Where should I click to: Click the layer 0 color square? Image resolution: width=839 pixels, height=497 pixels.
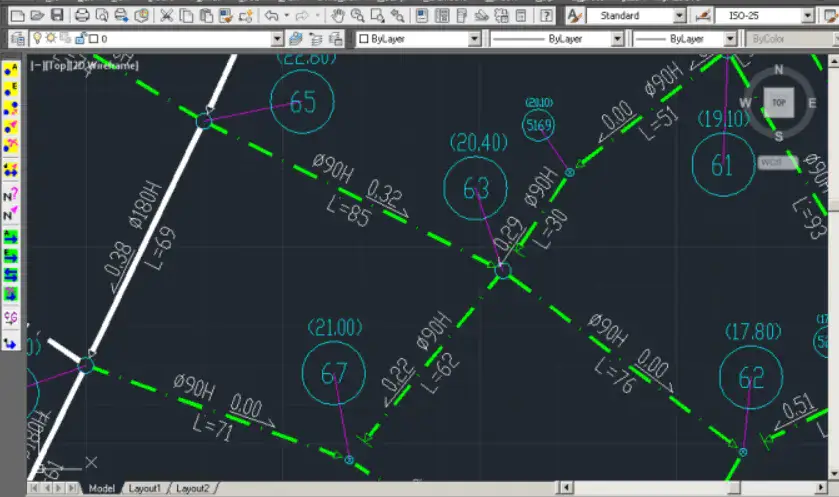pos(94,39)
